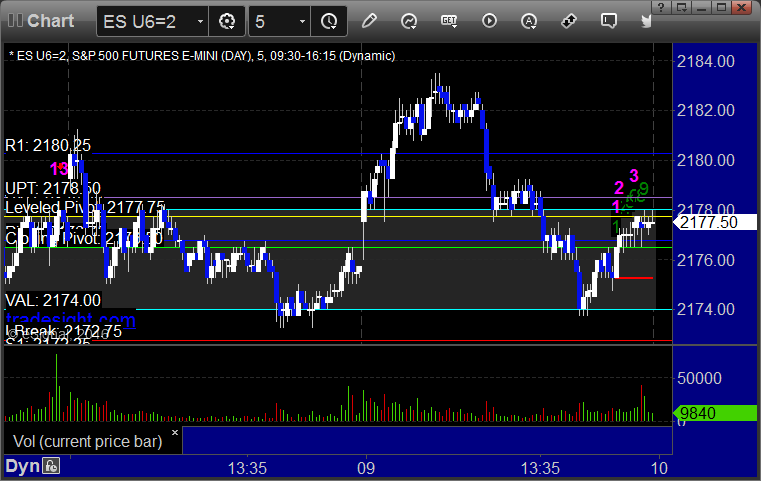Click the magenta 2 count marker
Image resolution: width=761 pixels, height=481 pixels.
coord(619,187)
